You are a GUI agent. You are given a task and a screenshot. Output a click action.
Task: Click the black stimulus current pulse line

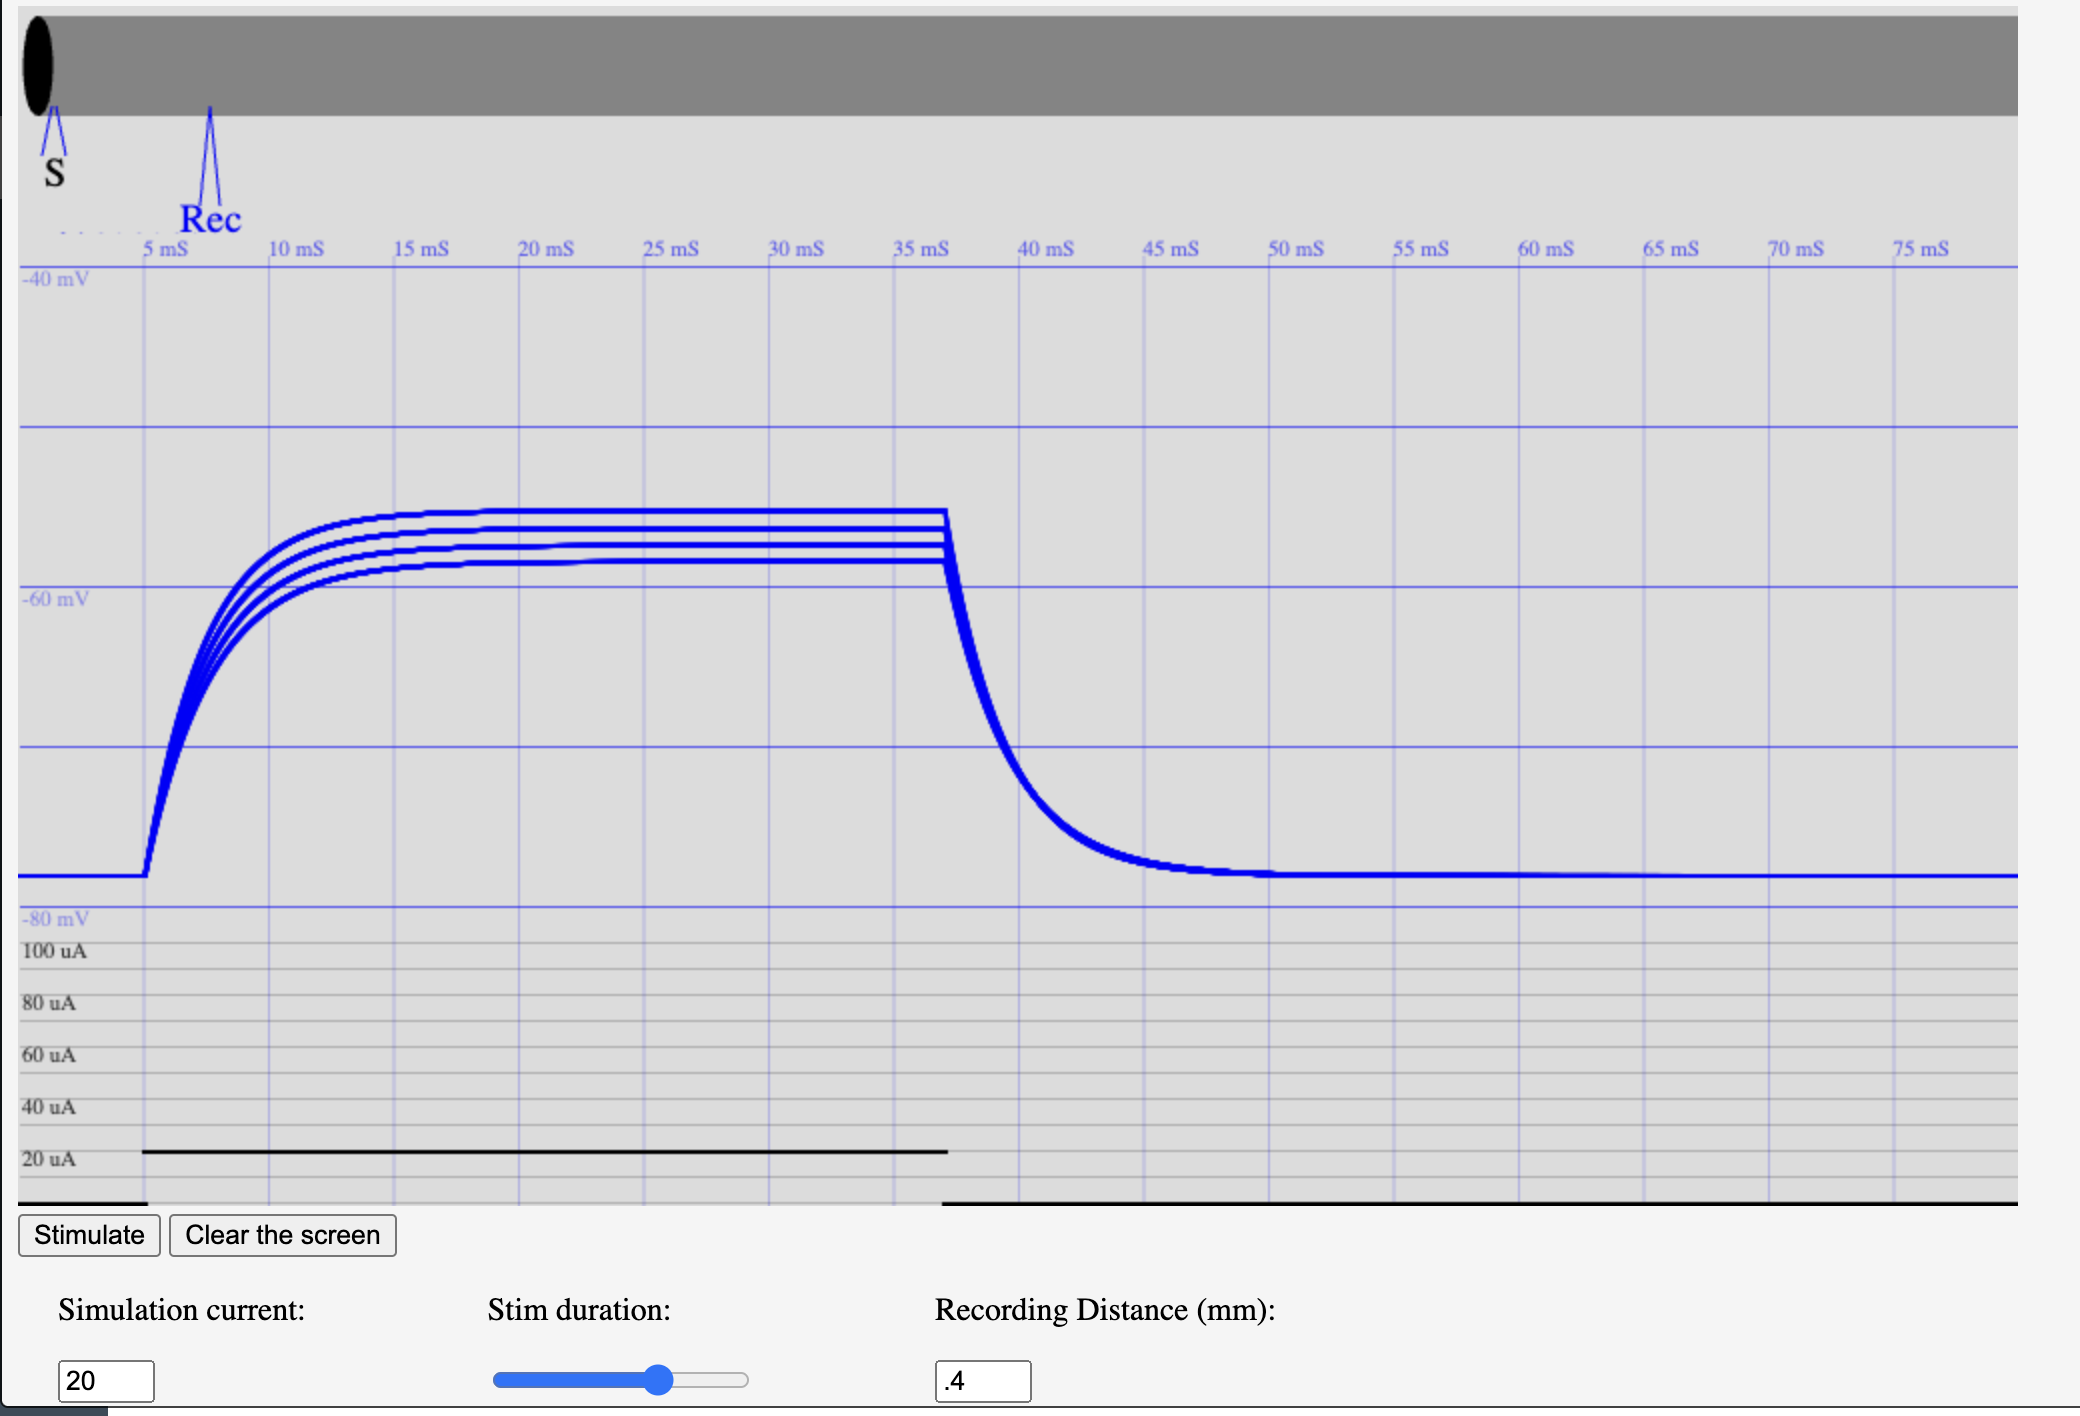point(545,1152)
